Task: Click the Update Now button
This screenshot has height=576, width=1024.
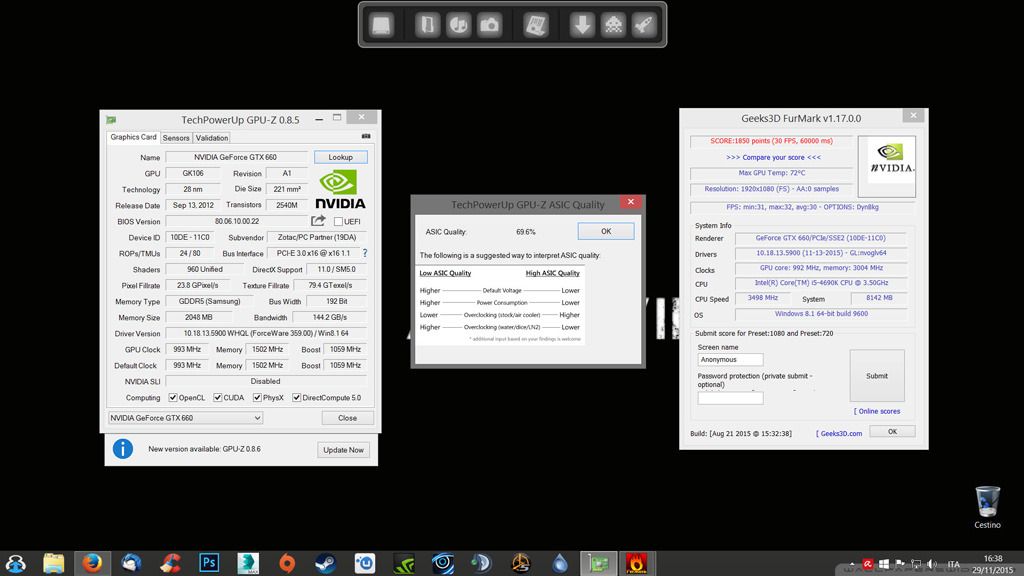Action: click(343, 450)
